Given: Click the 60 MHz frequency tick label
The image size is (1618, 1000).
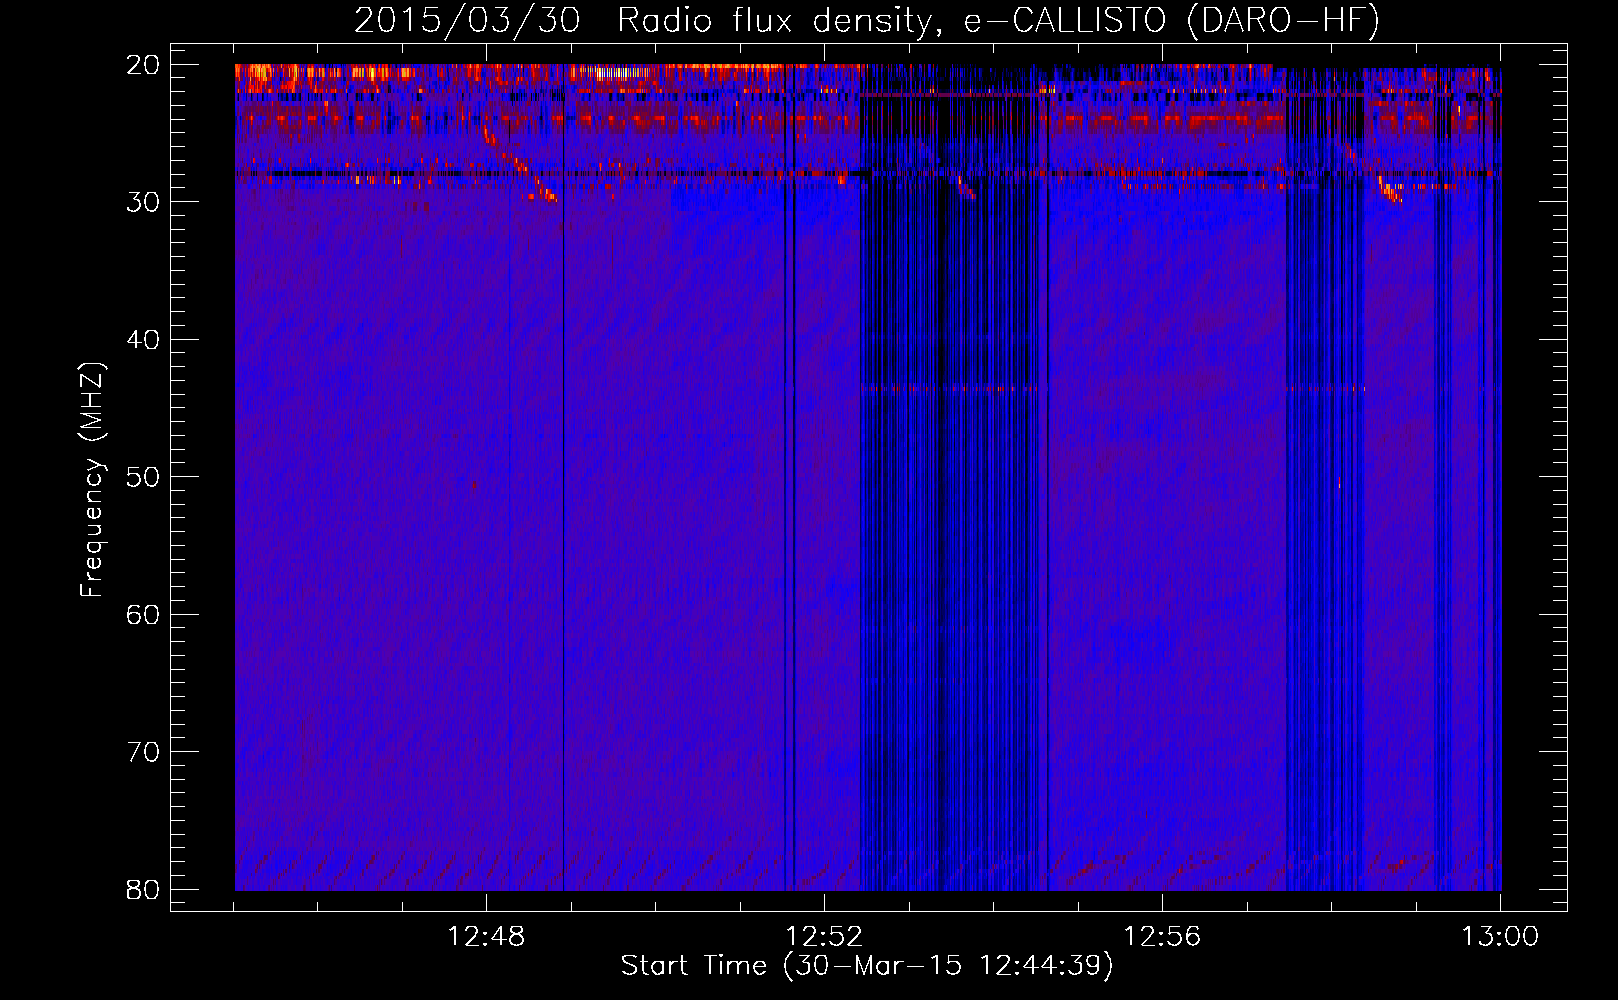Looking at the screenshot, I should (143, 614).
